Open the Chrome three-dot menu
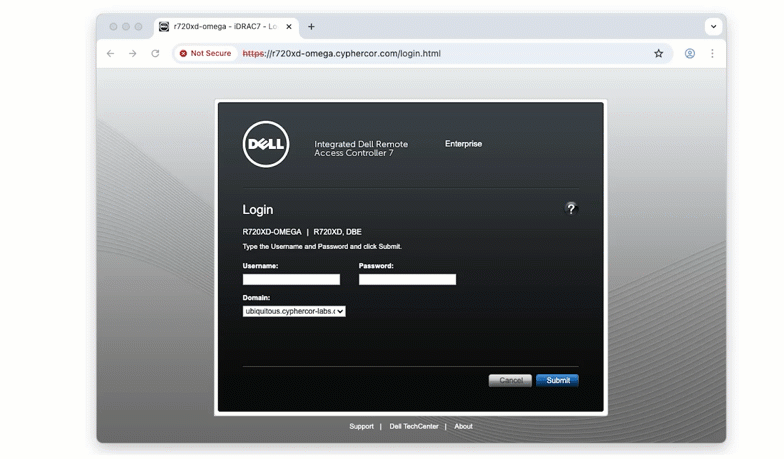The width and height of the screenshot is (784, 459). point(712,54)
